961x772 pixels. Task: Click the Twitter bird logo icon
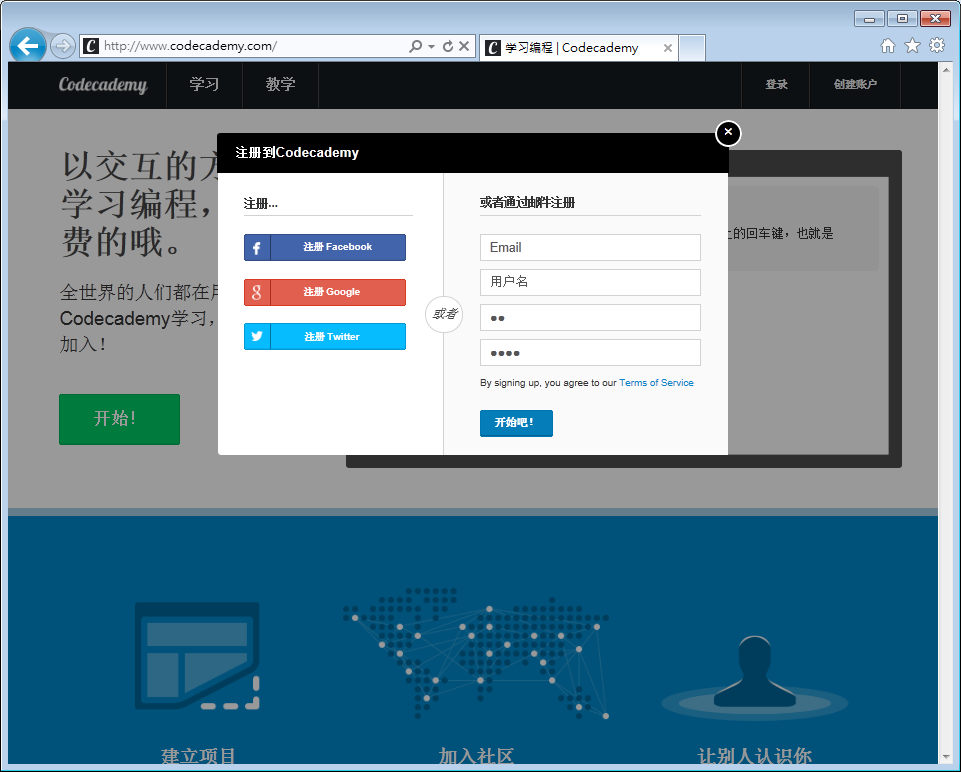[257, 336]
